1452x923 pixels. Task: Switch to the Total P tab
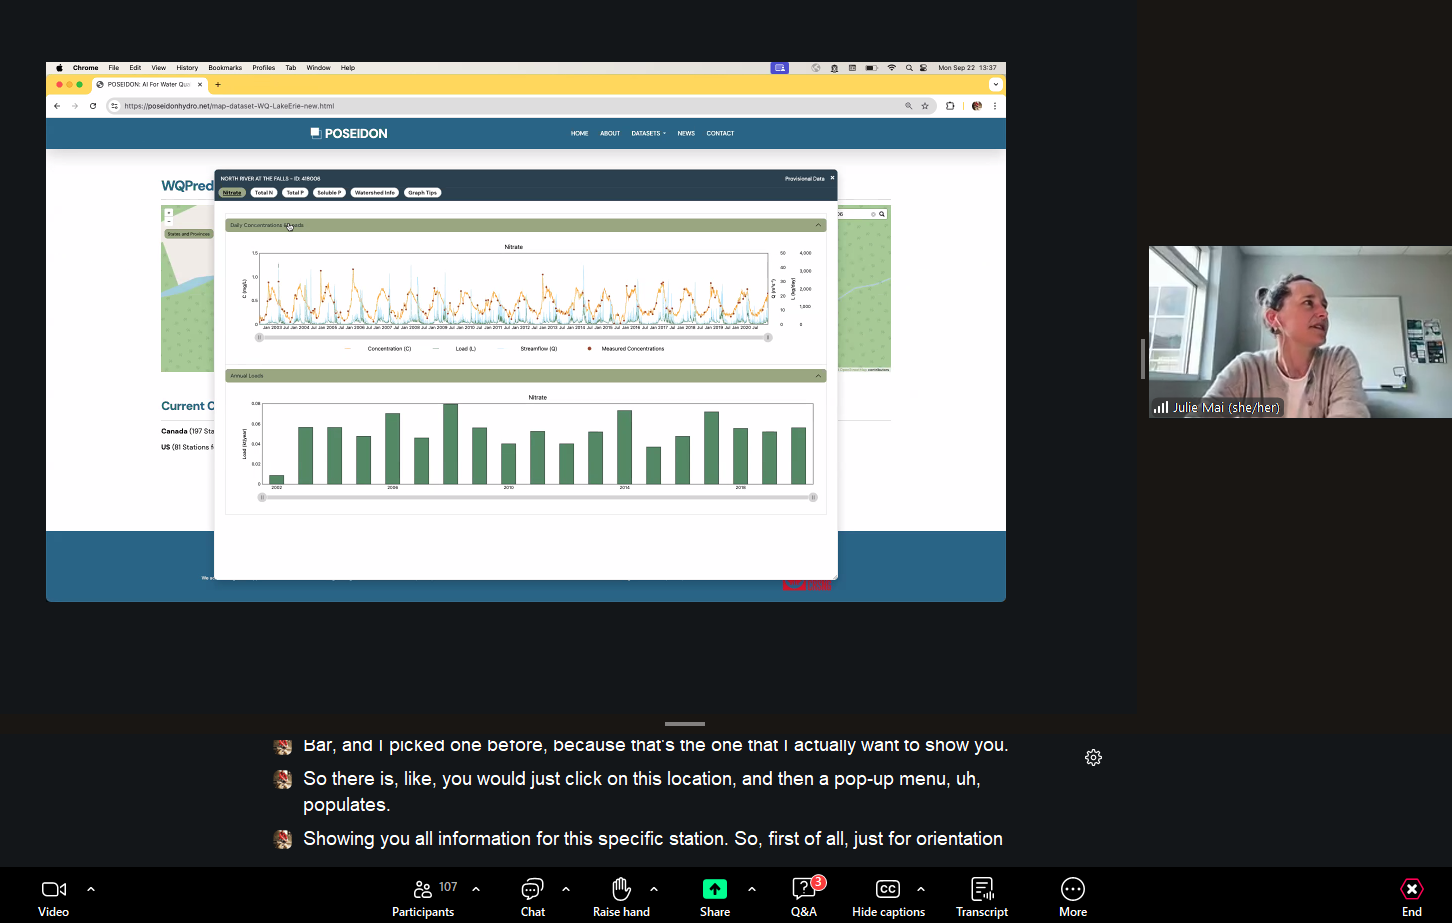(295, 192)
